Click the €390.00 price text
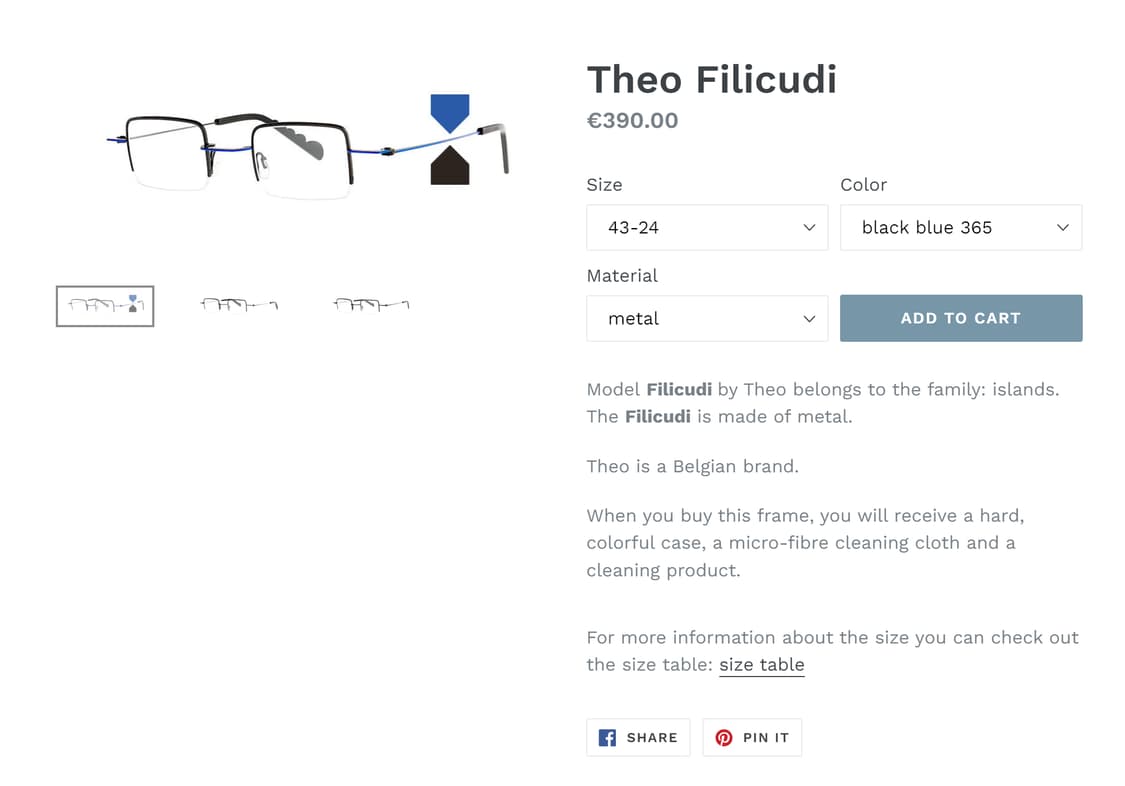The height and width of the screenshot is (786, 1125). [632, 121]
